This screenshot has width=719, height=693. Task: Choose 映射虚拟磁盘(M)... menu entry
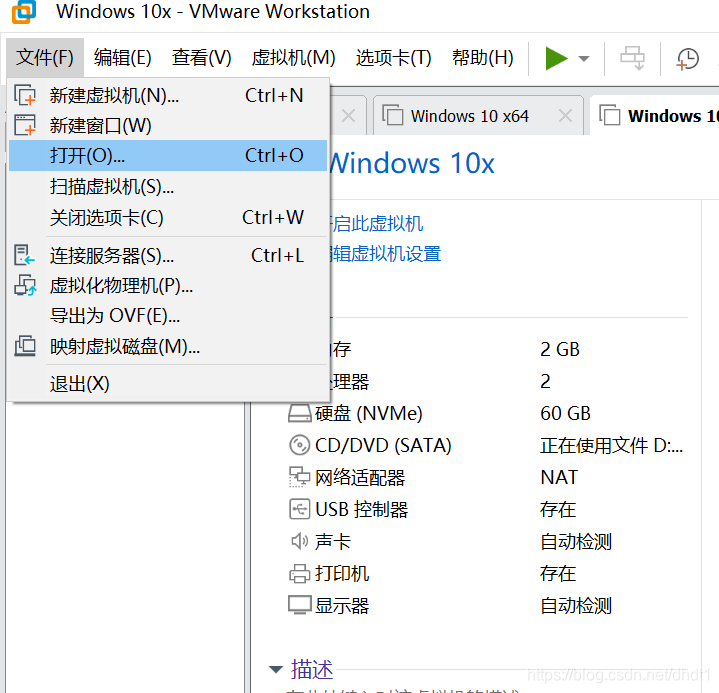[x=168, y=346]
